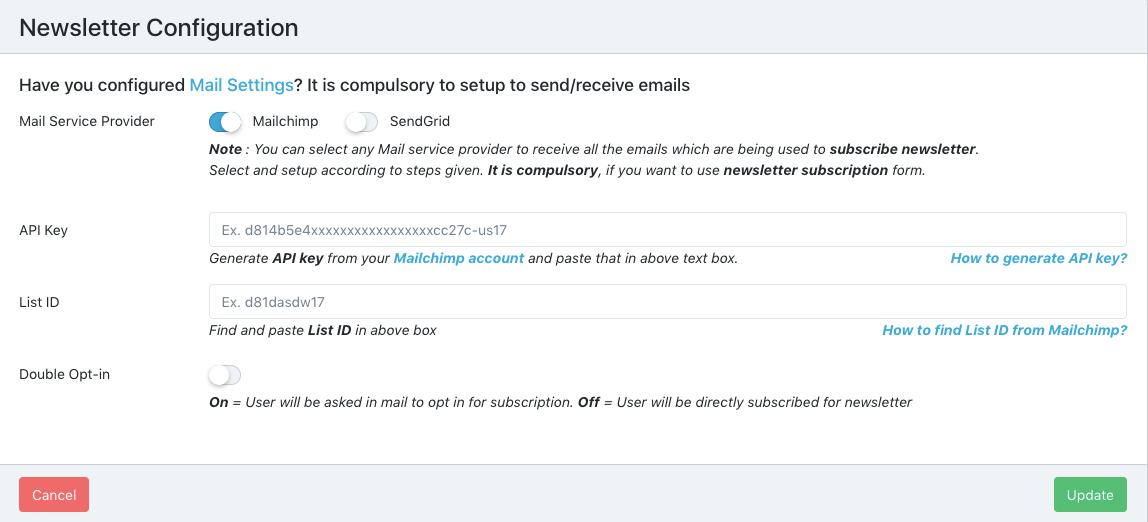1148x522 pixels.
Task: Turn on the Double Opt-in switch
Action: [225, 375]
